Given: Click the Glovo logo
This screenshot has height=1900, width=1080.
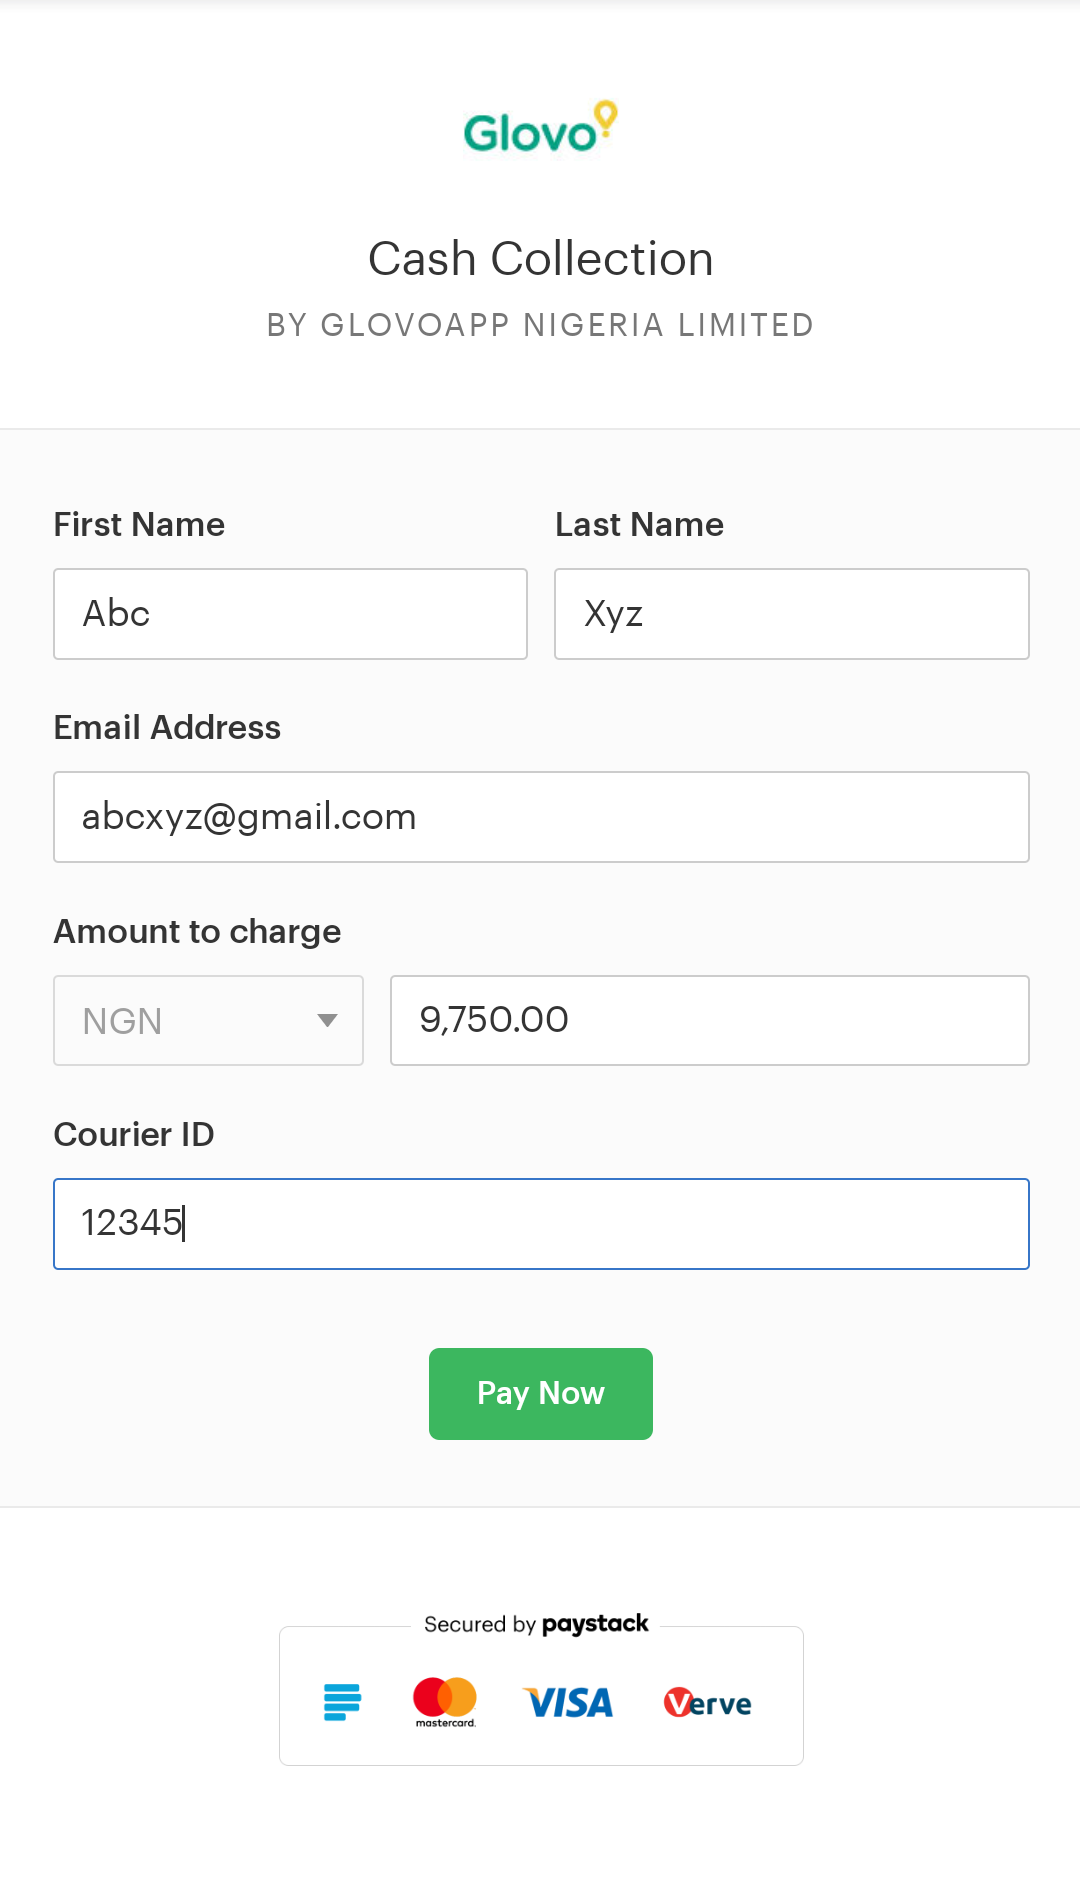Looking at the screenshot, I should click(540, 128).
